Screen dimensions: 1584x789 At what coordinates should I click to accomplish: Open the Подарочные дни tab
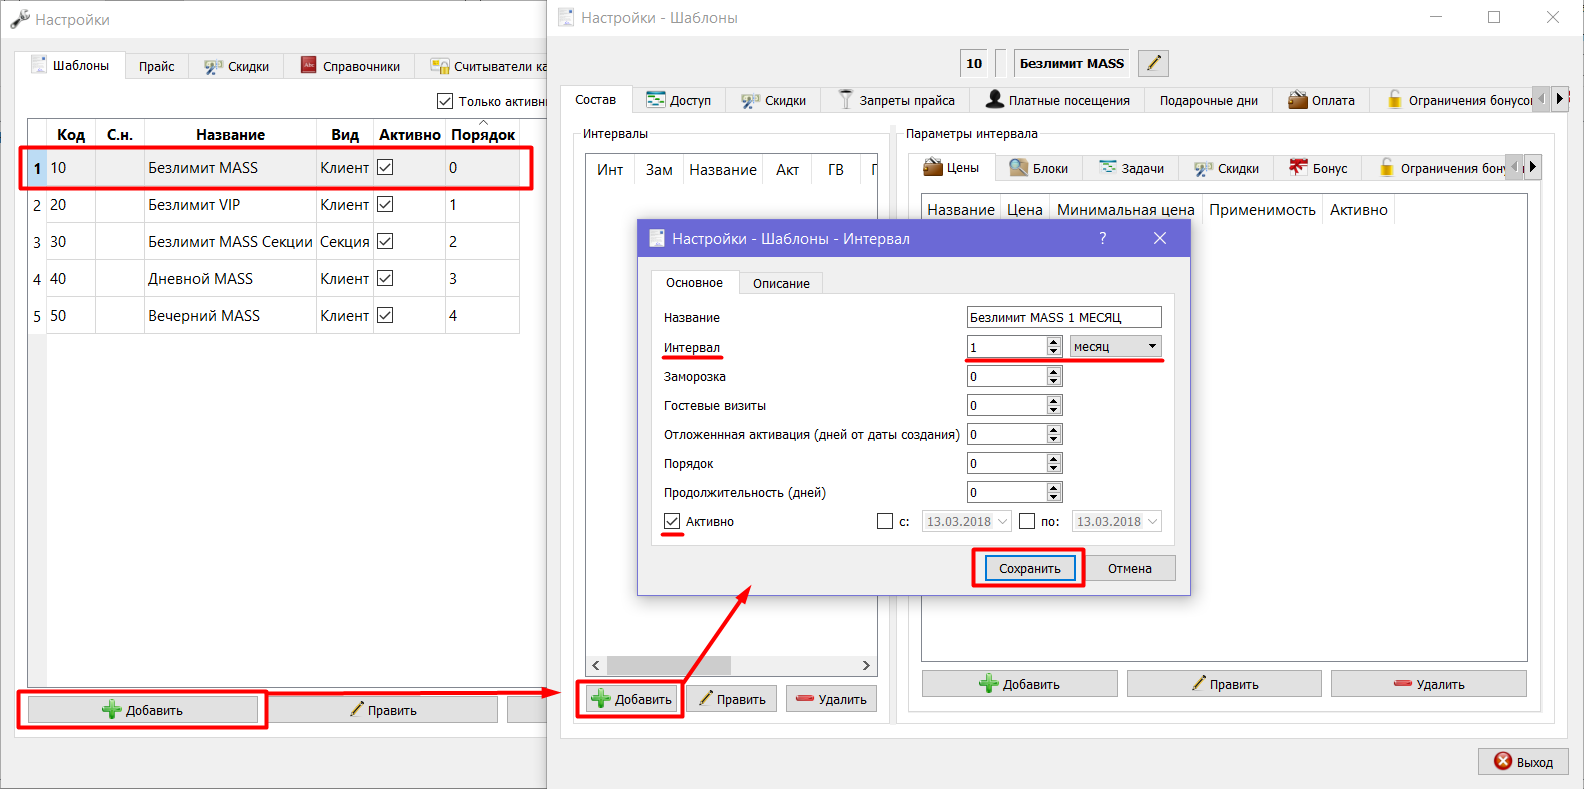[x=1208, y=100]
